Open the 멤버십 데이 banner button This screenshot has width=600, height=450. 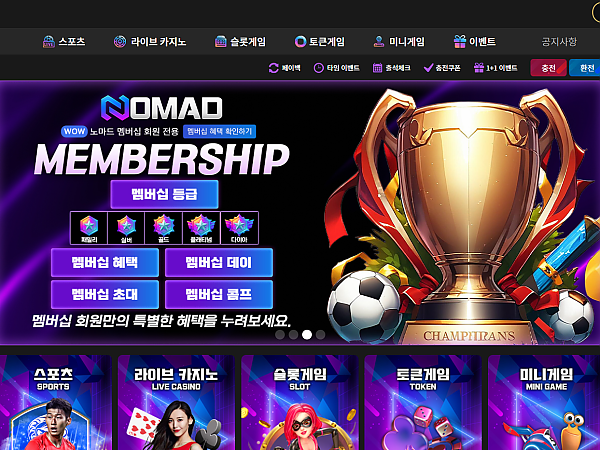click(x=219, y=262)
